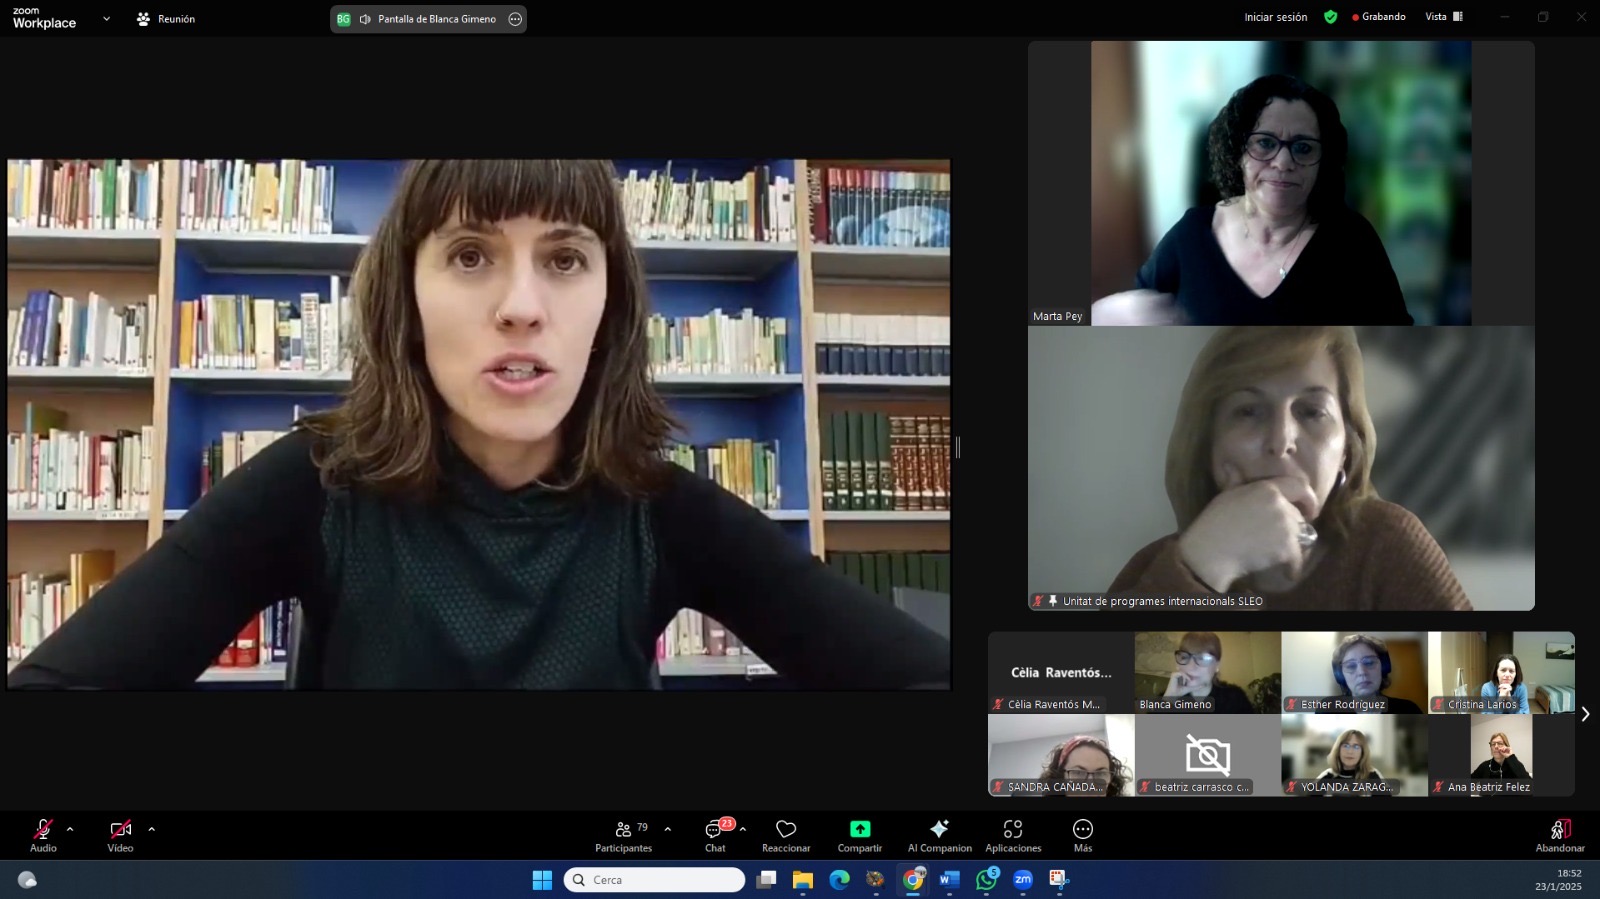This screenshot has width=1600, height=899.
Task: Click the Windows taskbar search box
Action: (x=655, y=880)
